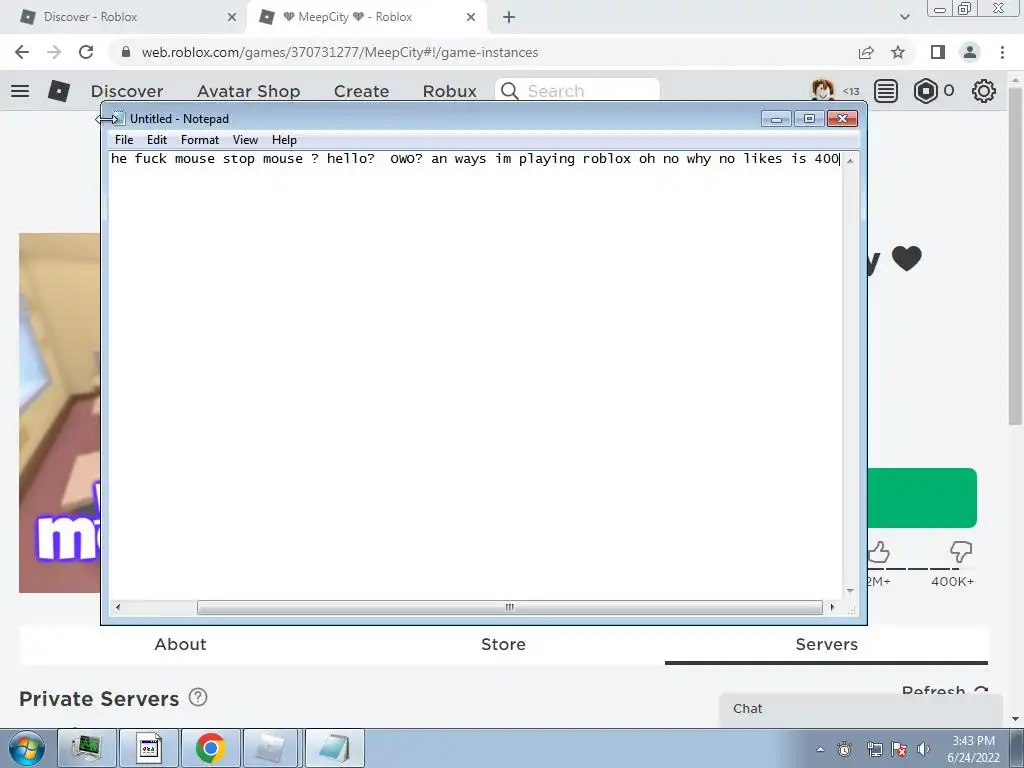Open the Robux balance icon
Image resolution: width=1024 pixels, height=768 pixels.
(x=925, y=91)
